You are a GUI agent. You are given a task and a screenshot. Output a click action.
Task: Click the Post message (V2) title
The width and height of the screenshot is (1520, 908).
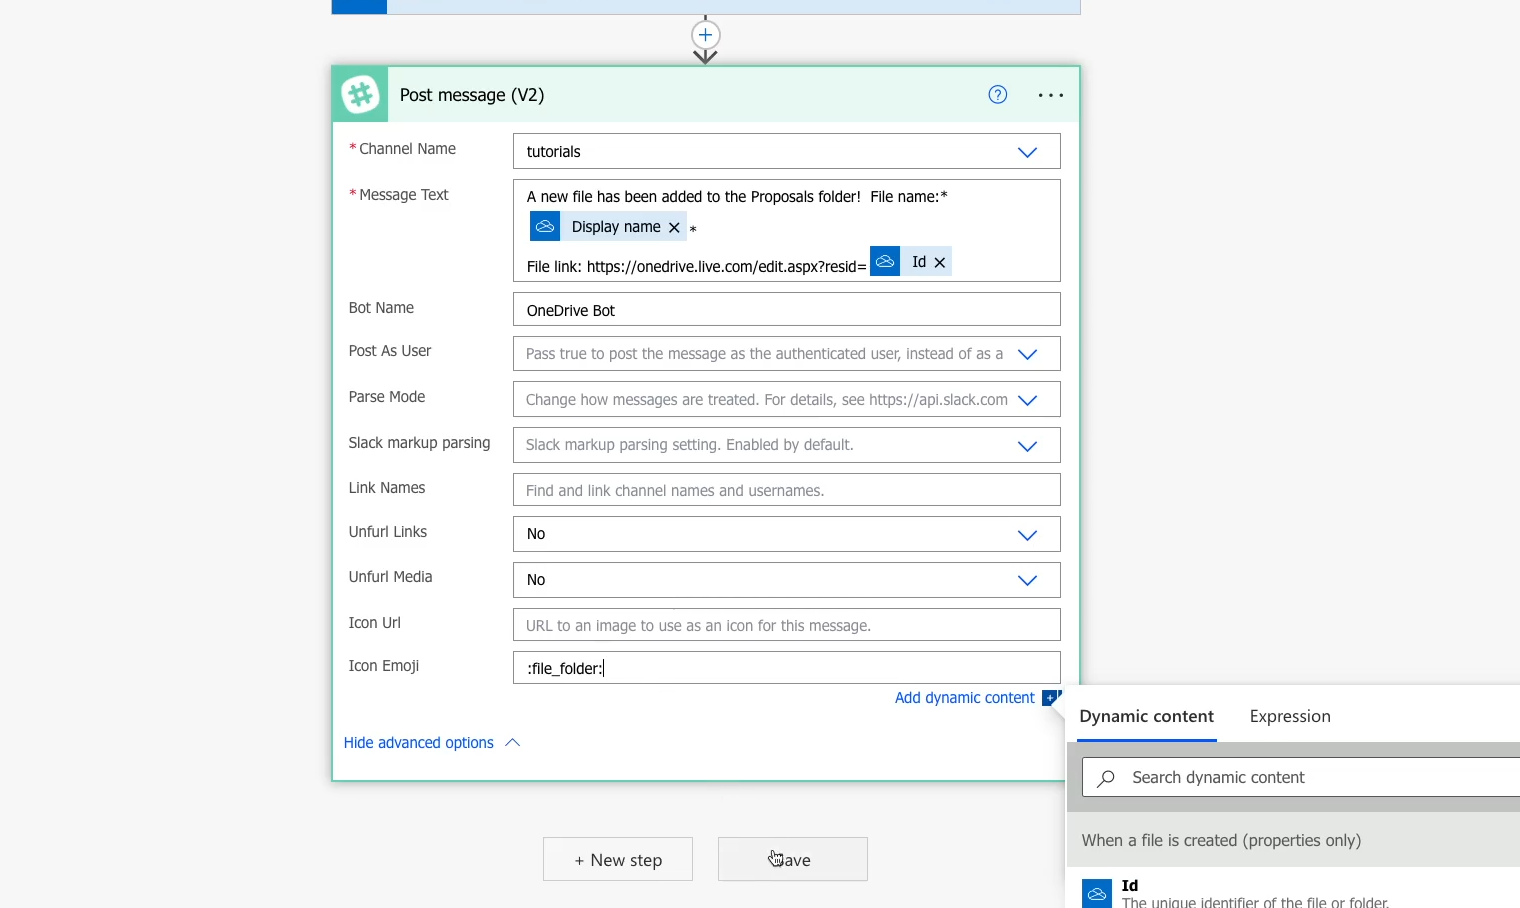pos(472,95)
